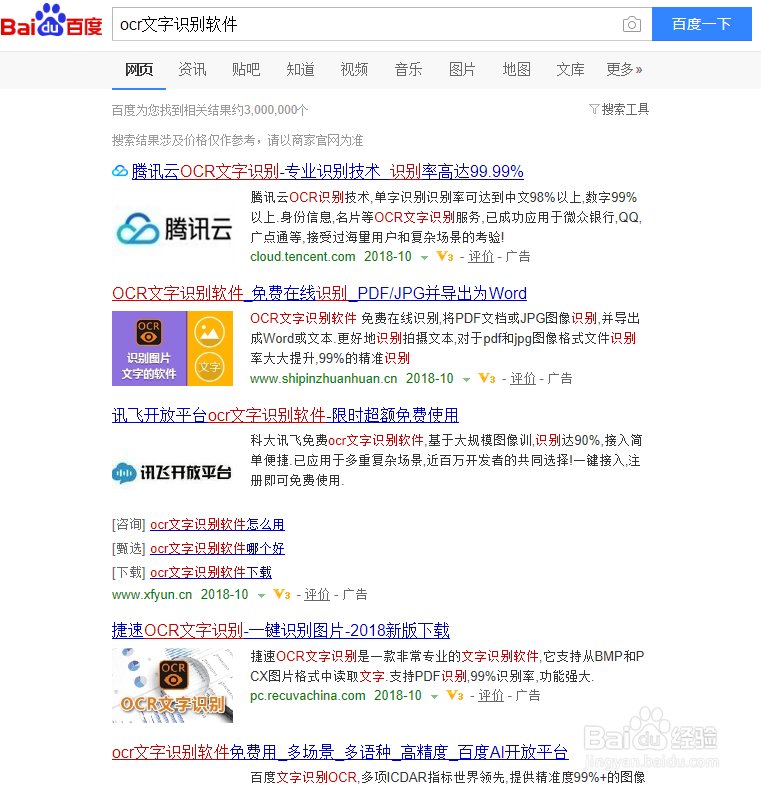This screenshot has width=761, height=788.
Task: Open camera image search icon
Action: (631, 24)
